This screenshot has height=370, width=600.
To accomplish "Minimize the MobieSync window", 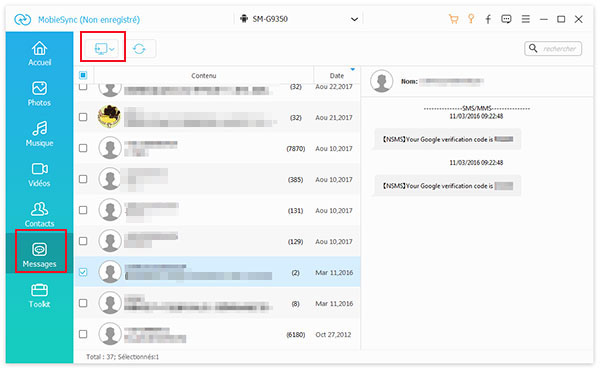I will point(544,19).
